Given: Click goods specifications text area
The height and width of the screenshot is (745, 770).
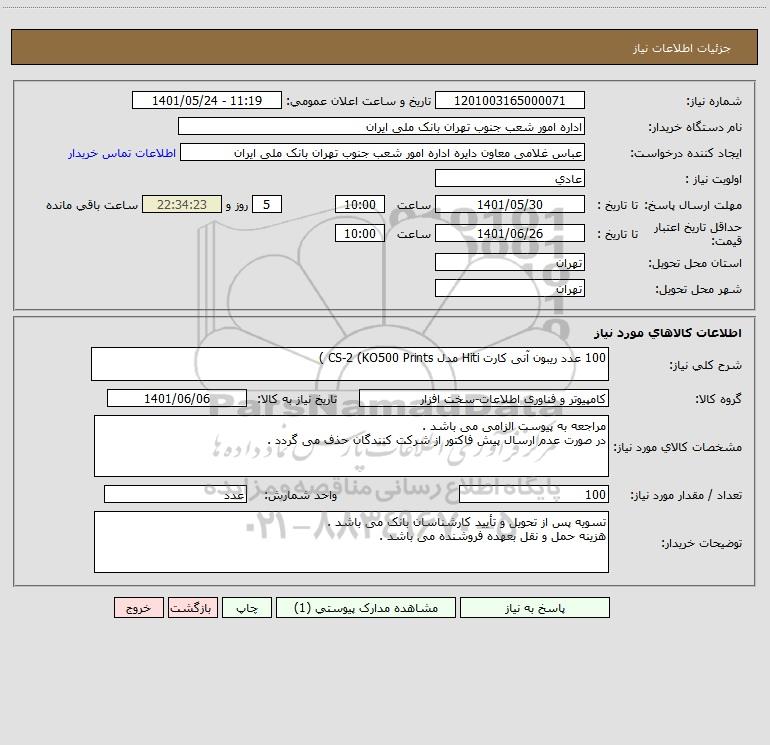Looking at the screenshot, I should [351, 446].
